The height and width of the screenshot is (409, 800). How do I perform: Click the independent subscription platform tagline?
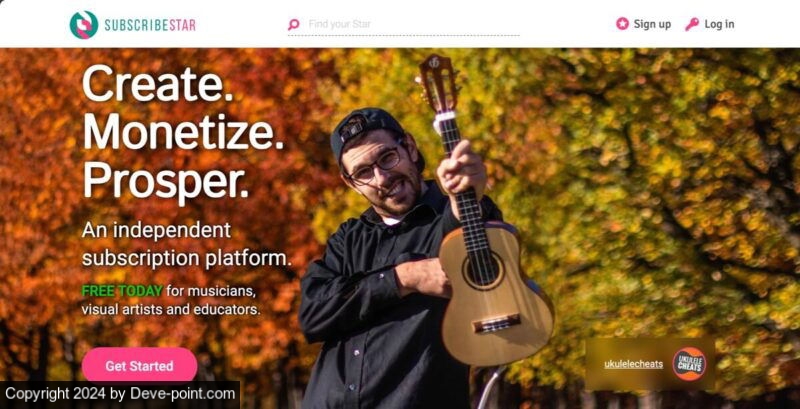coord(187,244)
